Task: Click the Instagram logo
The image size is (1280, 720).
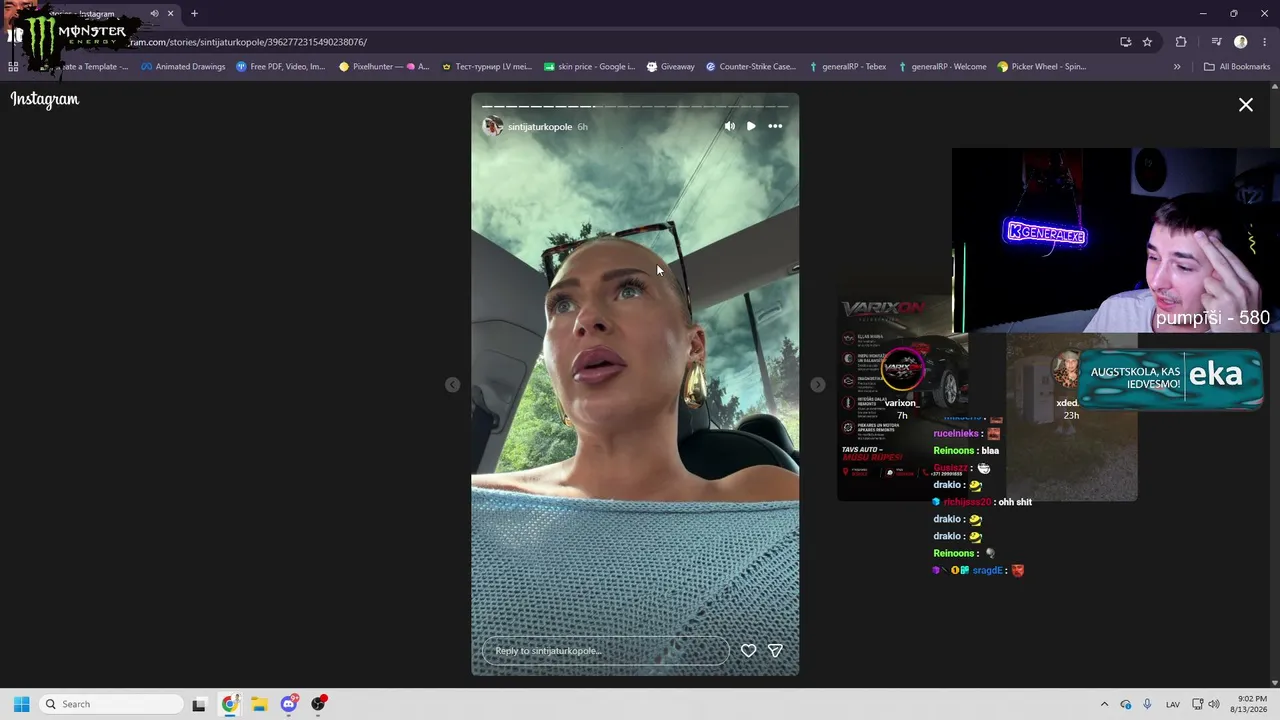Action: pyautogui.click(x=45, y=100)
